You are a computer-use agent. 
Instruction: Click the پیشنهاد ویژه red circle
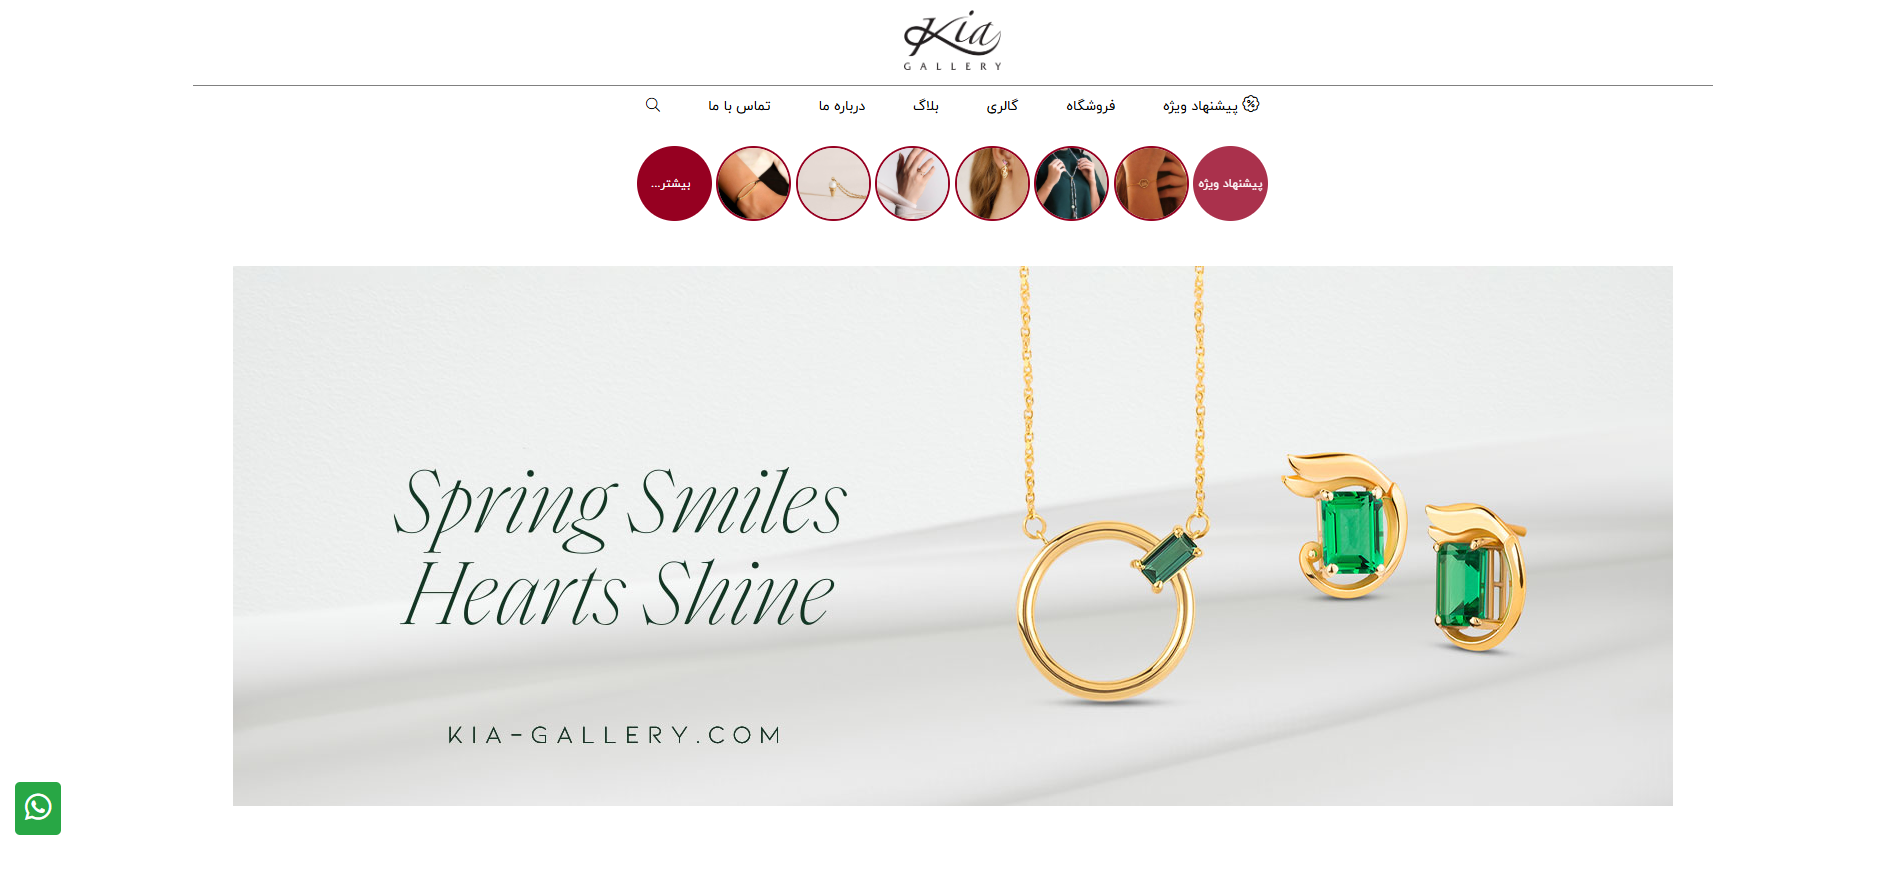tap(1230, 183)
